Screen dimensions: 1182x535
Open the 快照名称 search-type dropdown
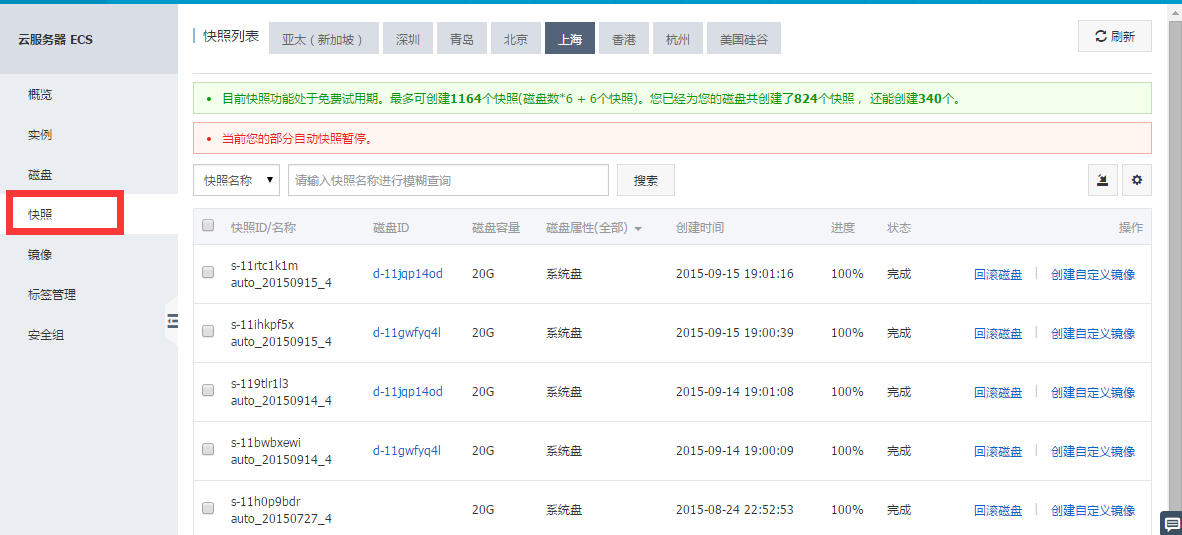click(x=237, y=181)
